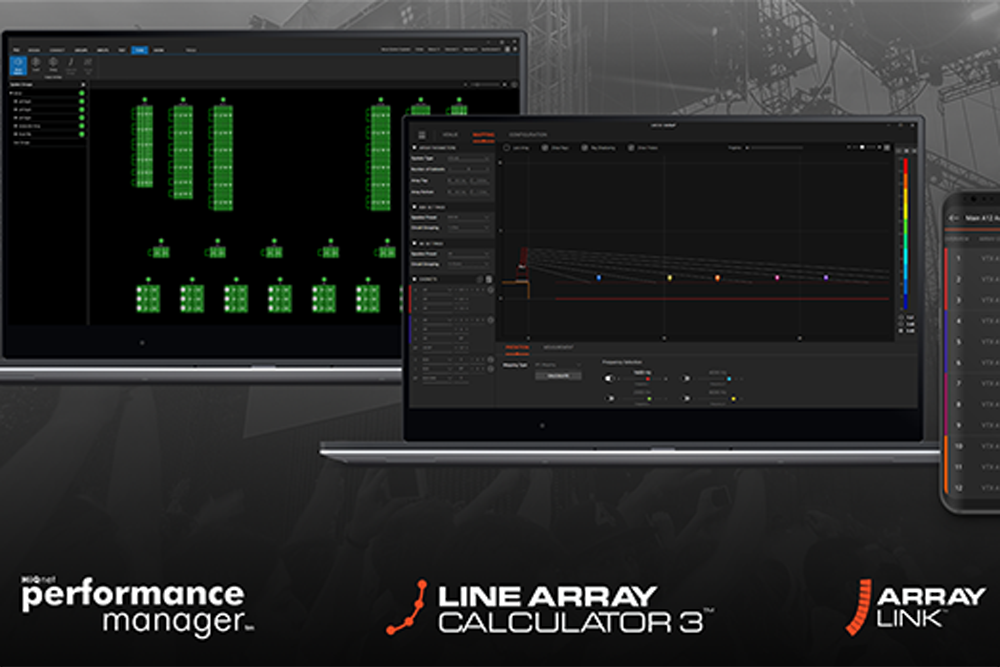
Task: Select the yellow marker on the mapping plot
Action: pos(670,277)
